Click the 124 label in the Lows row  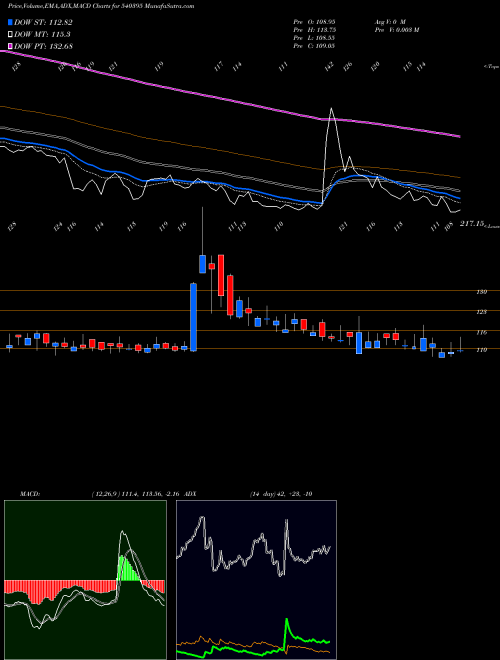58,227
